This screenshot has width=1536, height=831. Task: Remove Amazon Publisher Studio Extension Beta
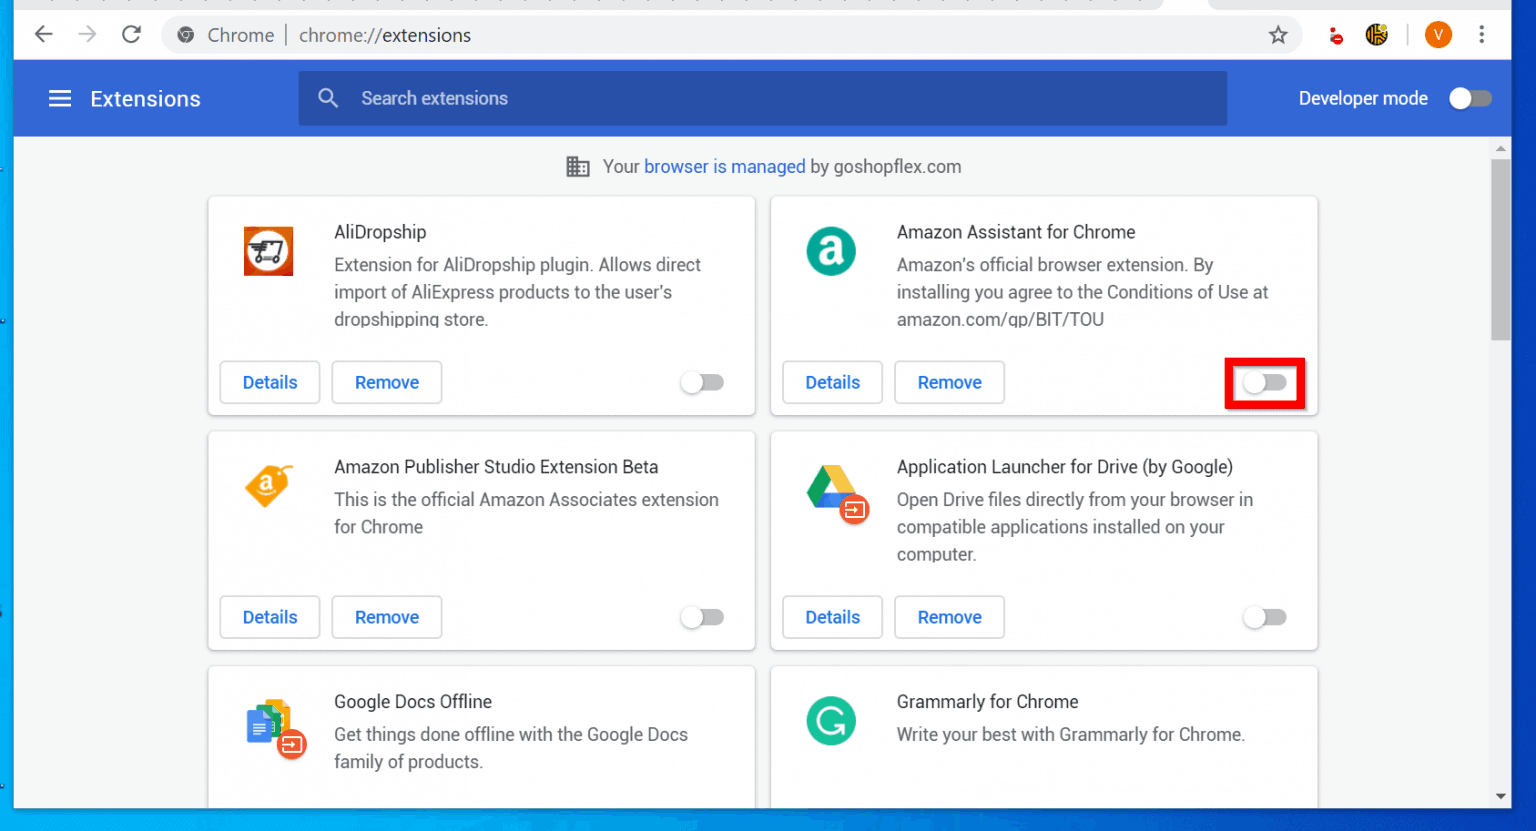coord(387,617)
